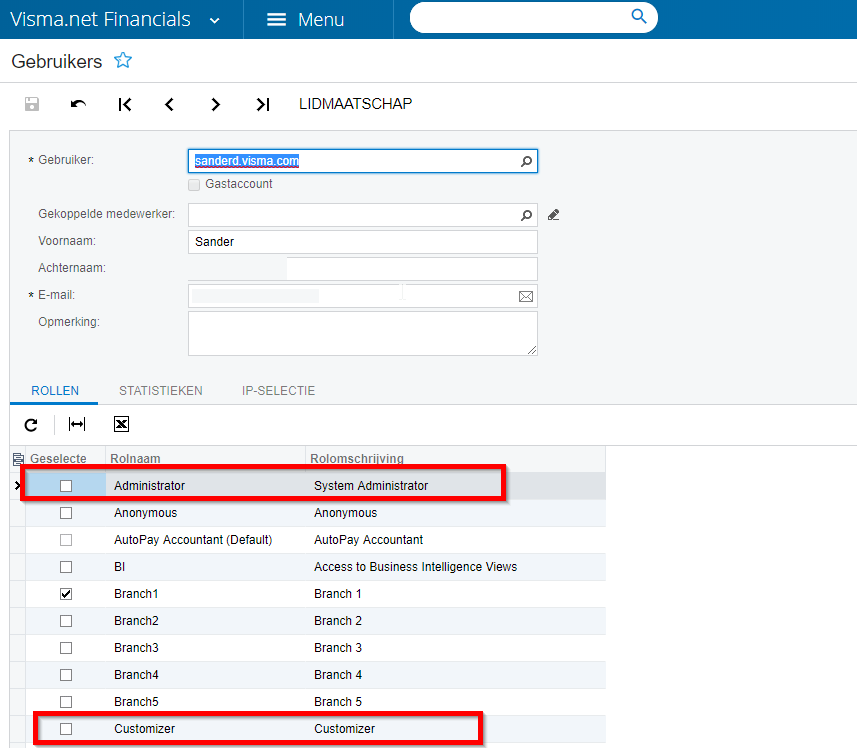Go to next record arrow
Viewport: 857px width, 748px height.
pyautogui.click(x=215, y=104)
